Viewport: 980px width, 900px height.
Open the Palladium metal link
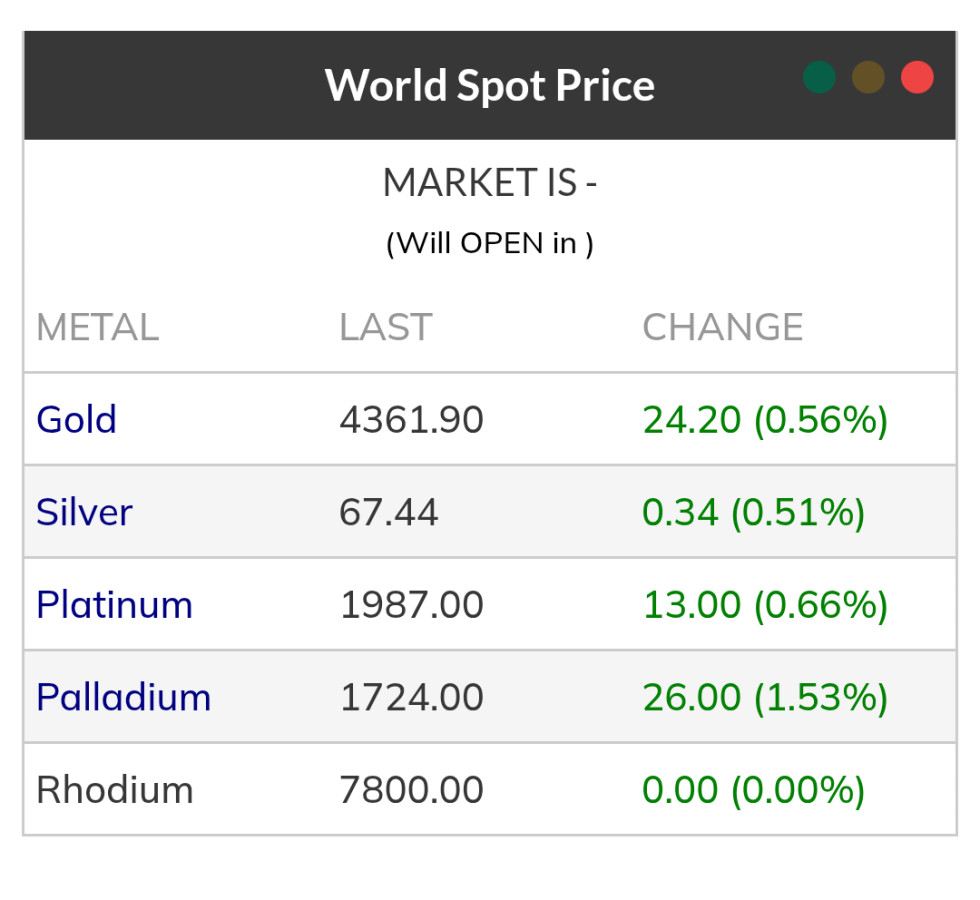pyautogui.click(x=123, y=698)
